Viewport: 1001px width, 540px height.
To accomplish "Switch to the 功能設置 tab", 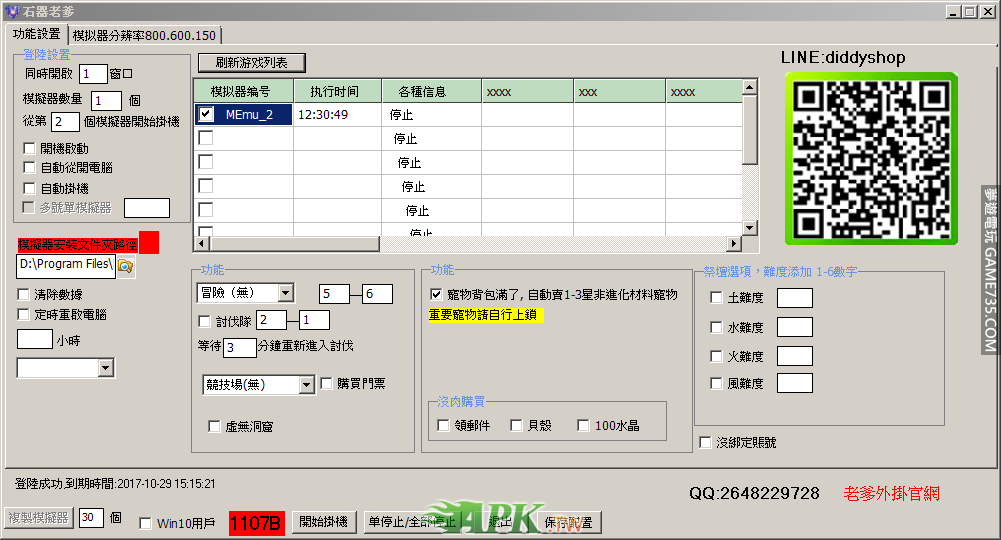I will (36, 34).
